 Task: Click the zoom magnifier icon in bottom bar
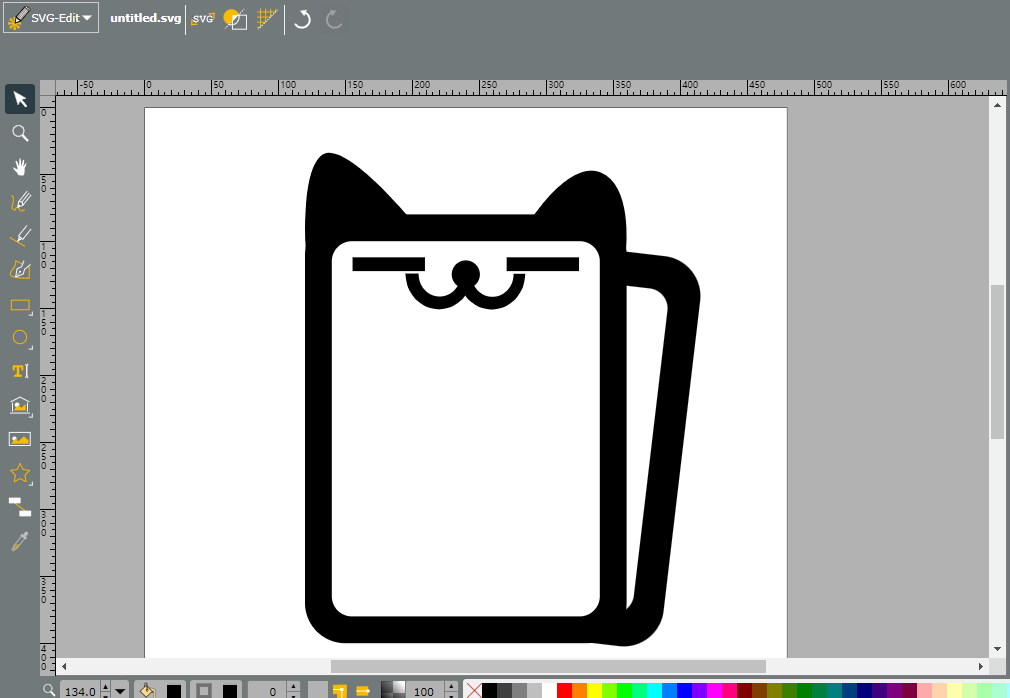tap(49, 690)
